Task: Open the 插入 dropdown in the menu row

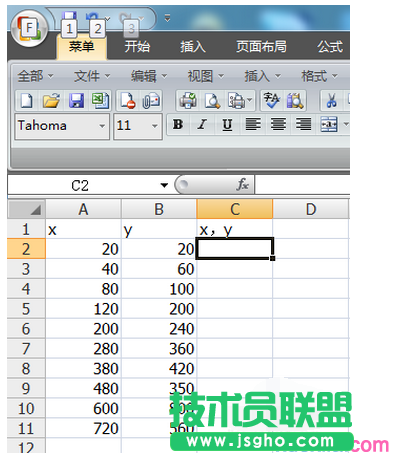Action: point(262,76)
